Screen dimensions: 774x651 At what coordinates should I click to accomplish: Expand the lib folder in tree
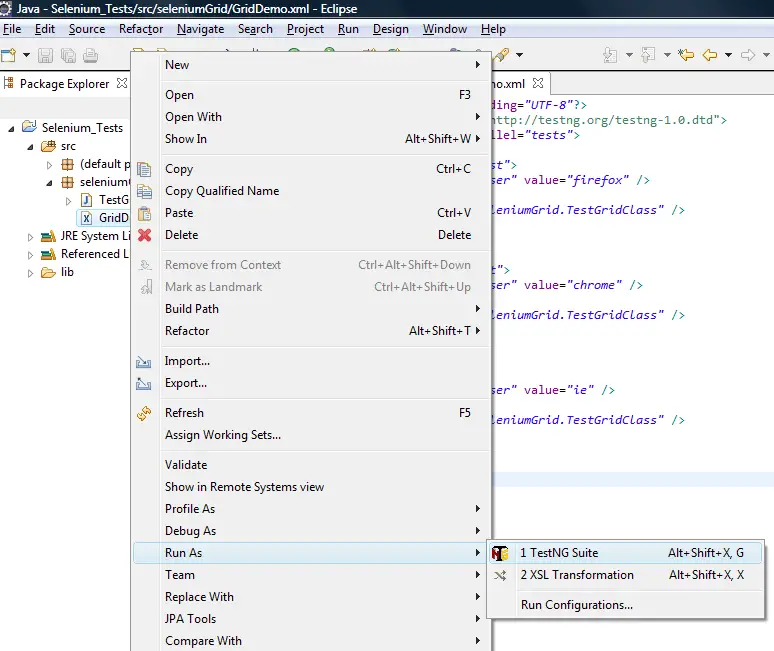tap(30, 272)
